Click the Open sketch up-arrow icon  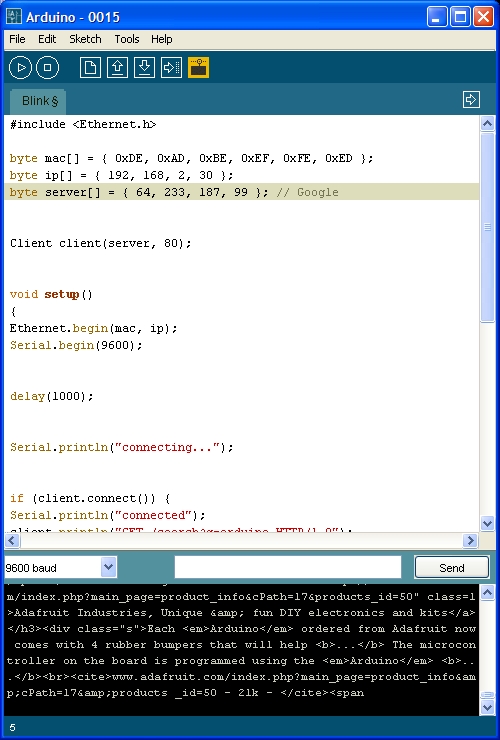117,67
